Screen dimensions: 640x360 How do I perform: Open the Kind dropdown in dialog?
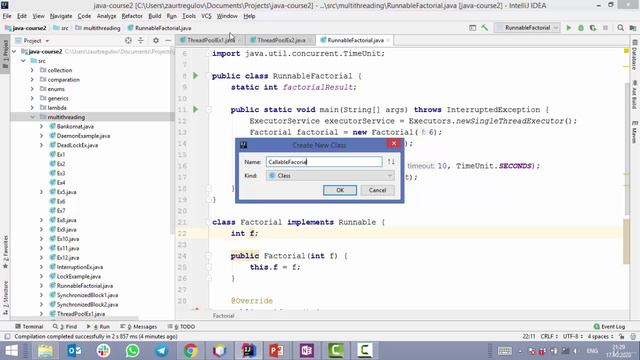[330, 176]
